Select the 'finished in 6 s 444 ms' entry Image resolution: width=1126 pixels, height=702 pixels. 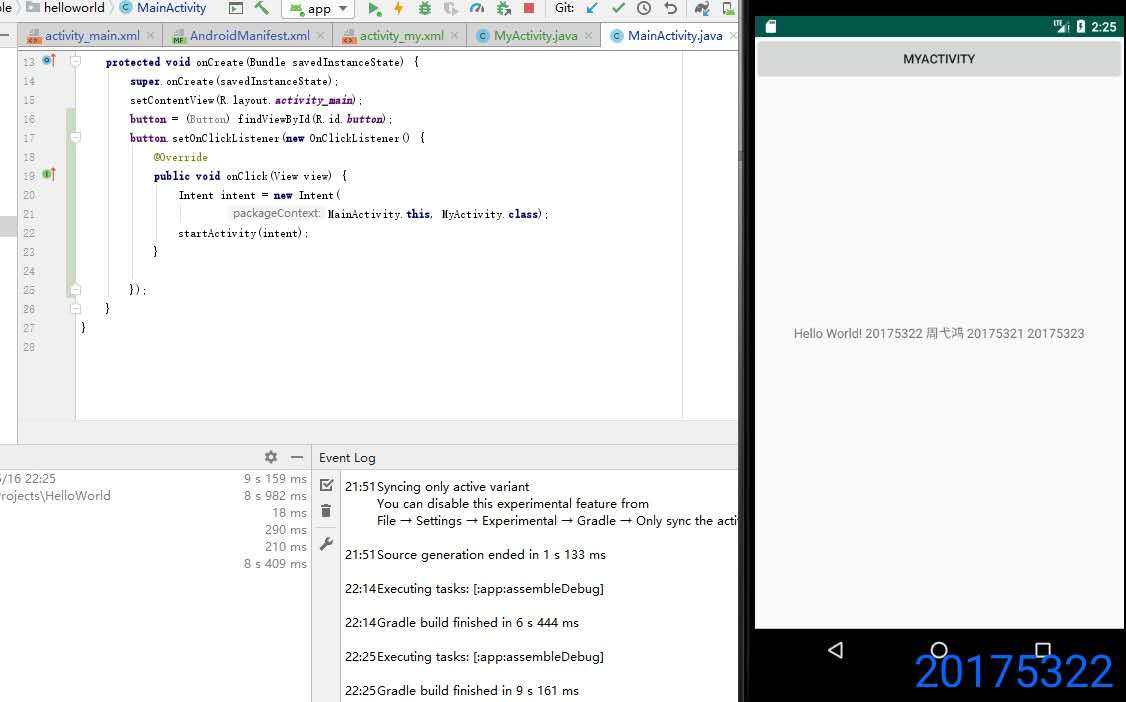point(478,622)
